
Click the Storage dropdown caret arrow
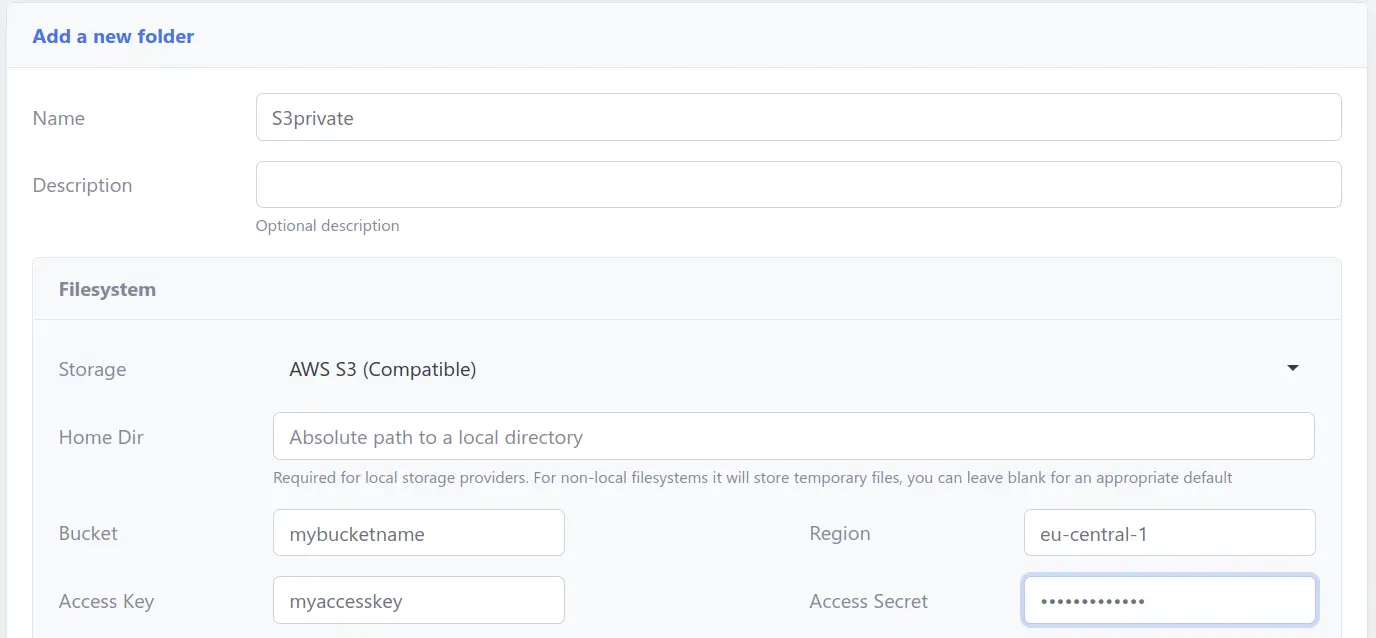1292,369
